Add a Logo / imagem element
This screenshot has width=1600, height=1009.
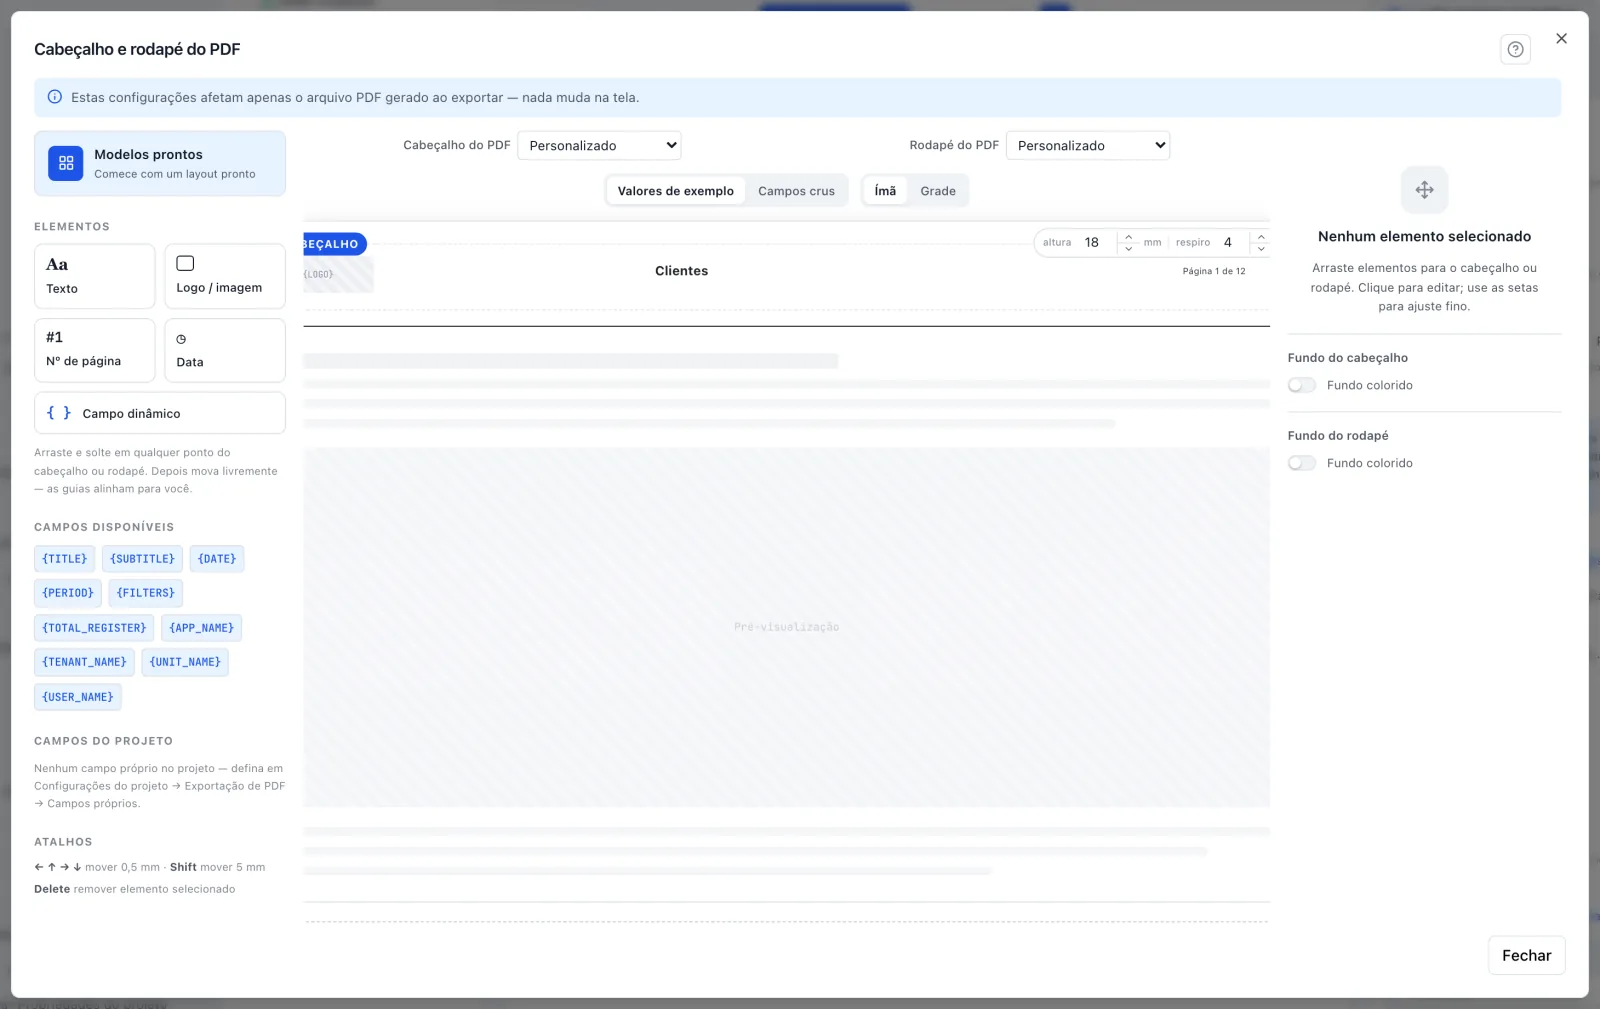point(225,276)
